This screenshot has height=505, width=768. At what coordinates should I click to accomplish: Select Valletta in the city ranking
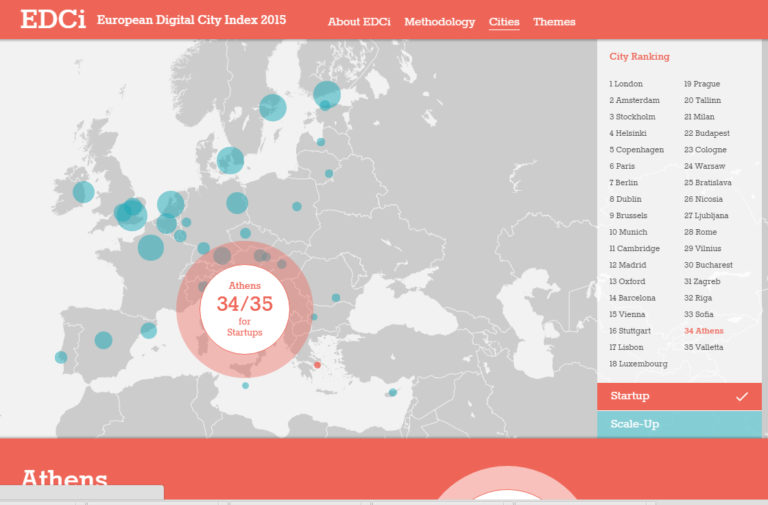[x=706, y=347]
